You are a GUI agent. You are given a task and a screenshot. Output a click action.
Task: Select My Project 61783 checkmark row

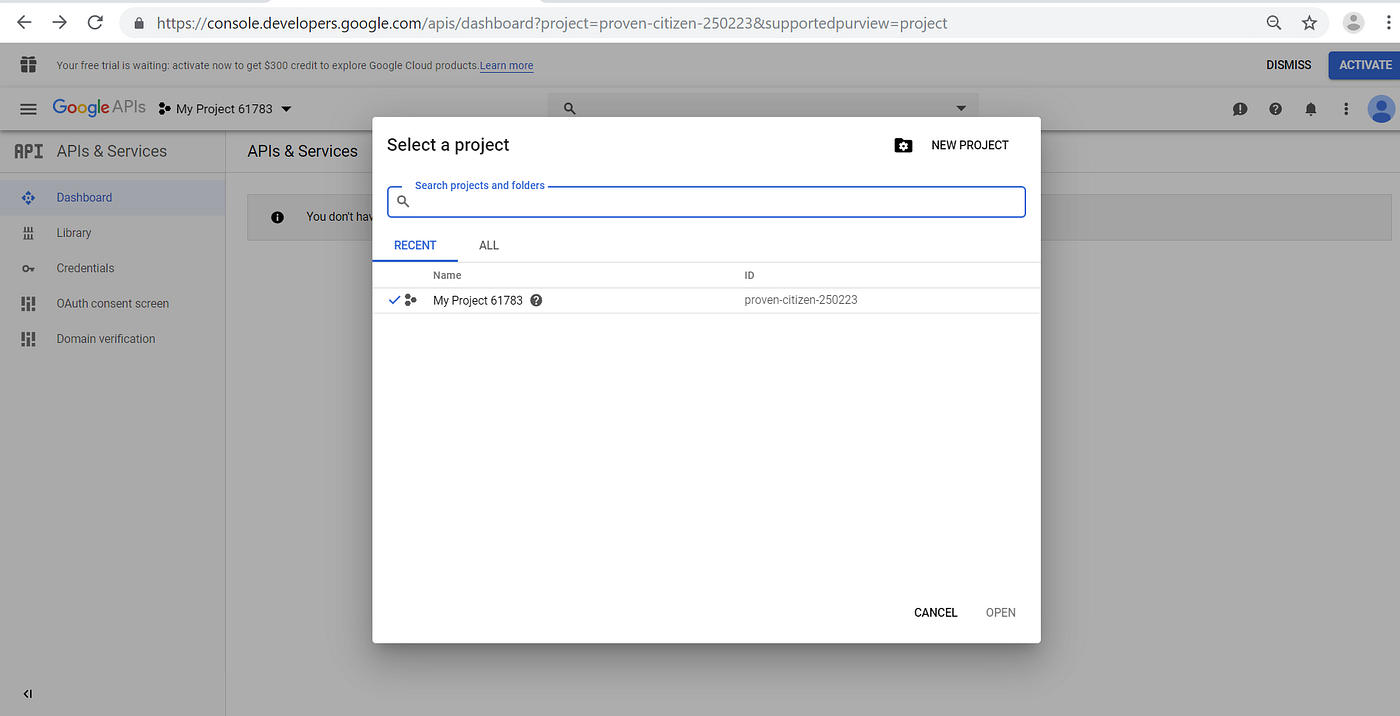click(x=478, y=299)
